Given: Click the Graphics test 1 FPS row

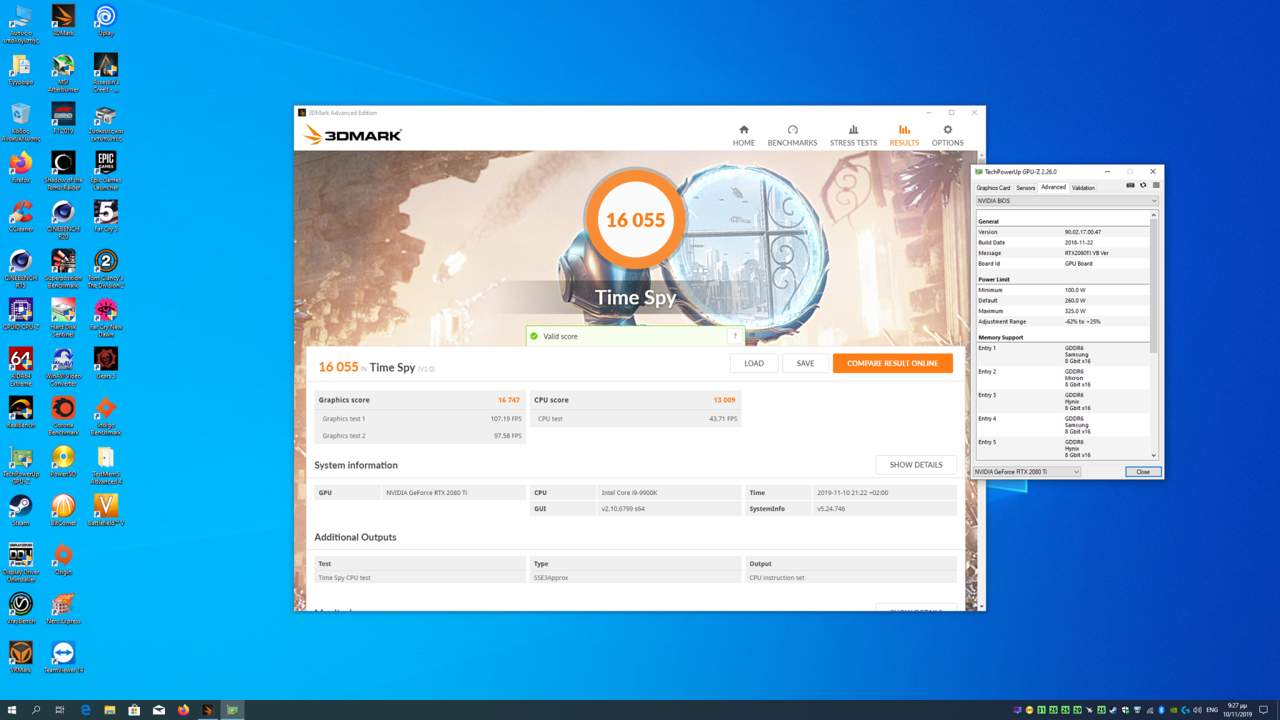Looking at the screenshot, I should 420,419.
